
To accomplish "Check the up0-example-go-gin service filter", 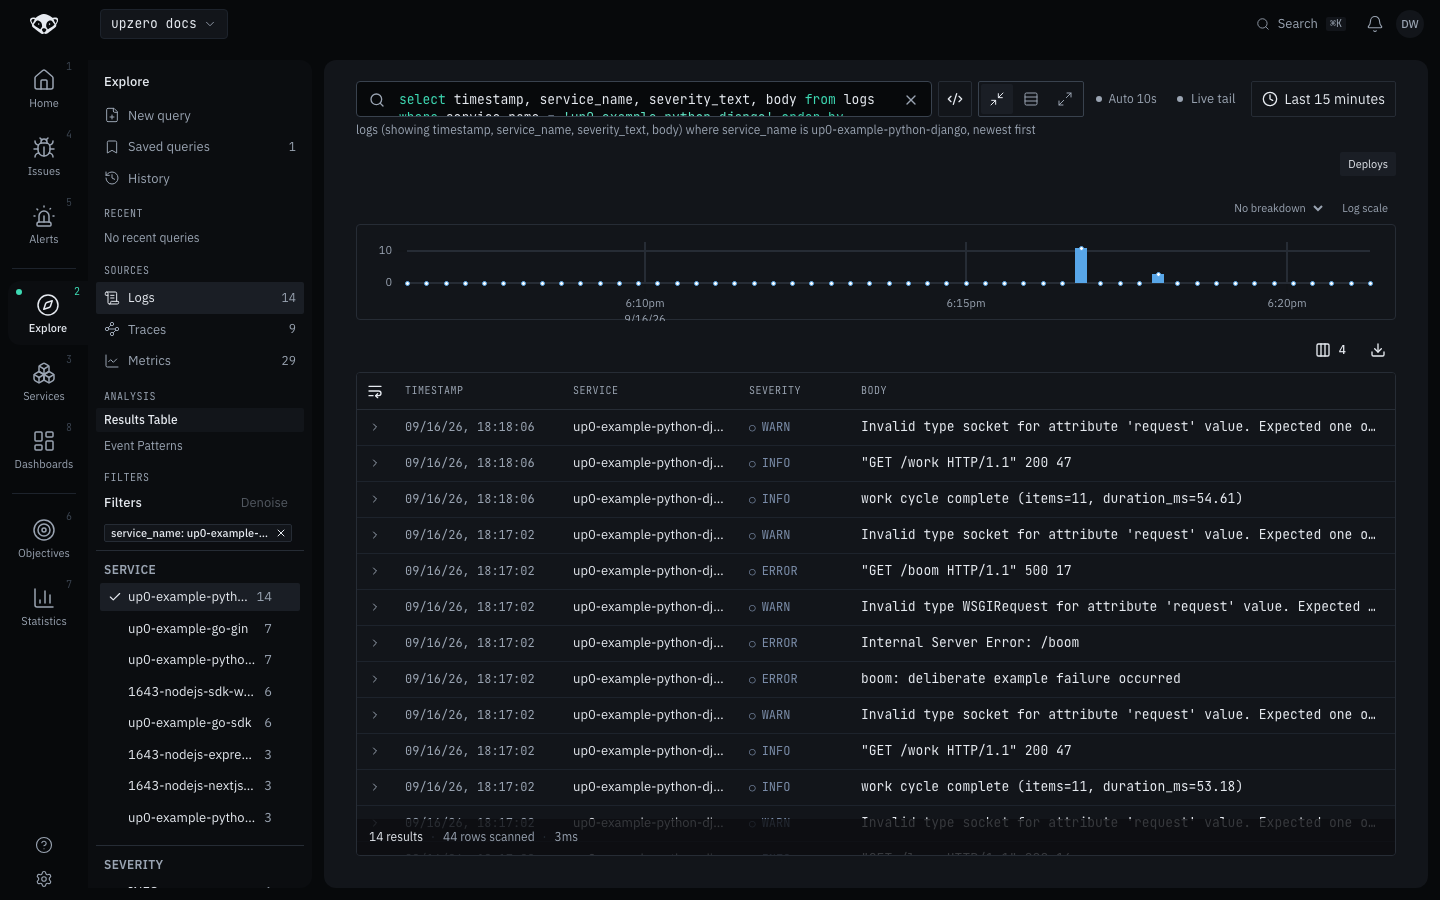I will 200,628.
